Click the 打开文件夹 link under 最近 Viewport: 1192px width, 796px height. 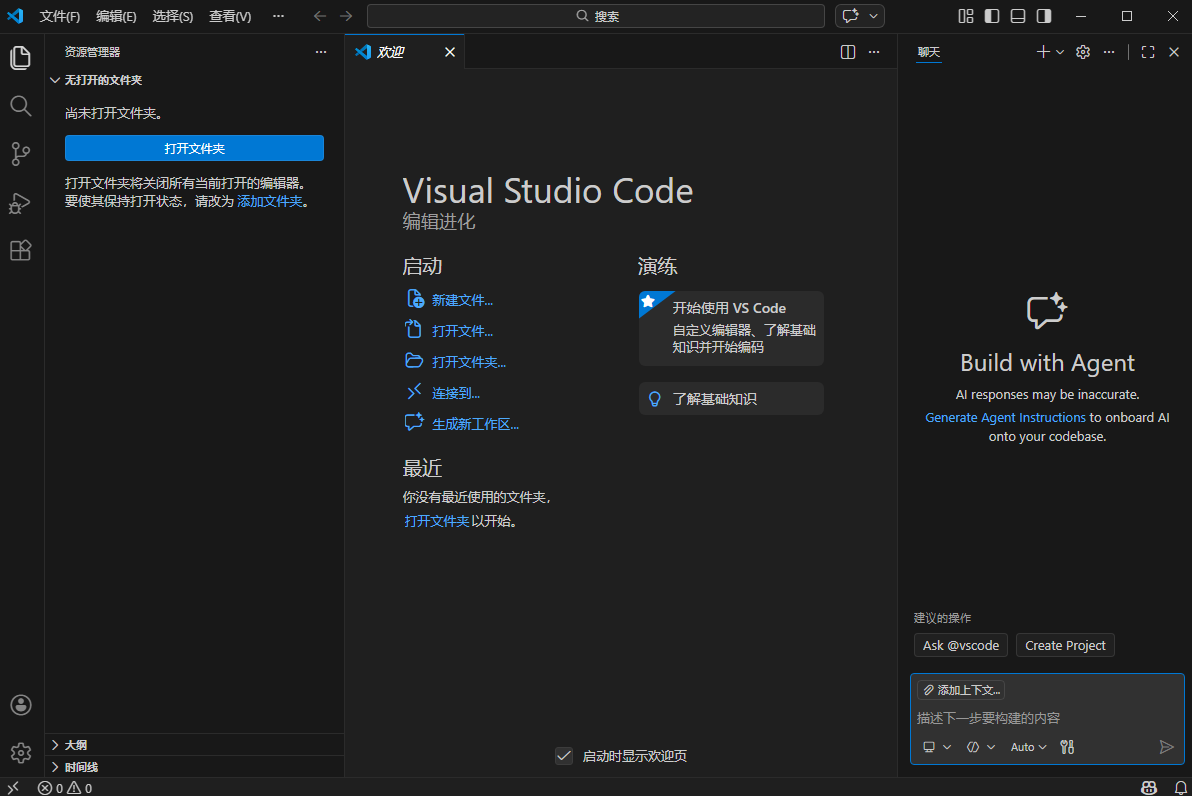(436, 521)
